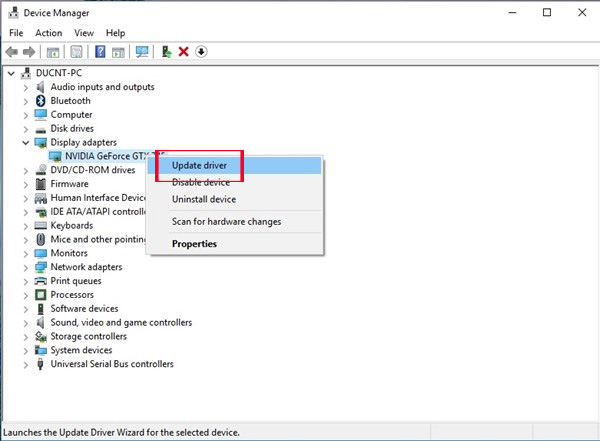Click Scan for hardware changes menu entry
Screen dimensions: 600x441
coord(226,222)
